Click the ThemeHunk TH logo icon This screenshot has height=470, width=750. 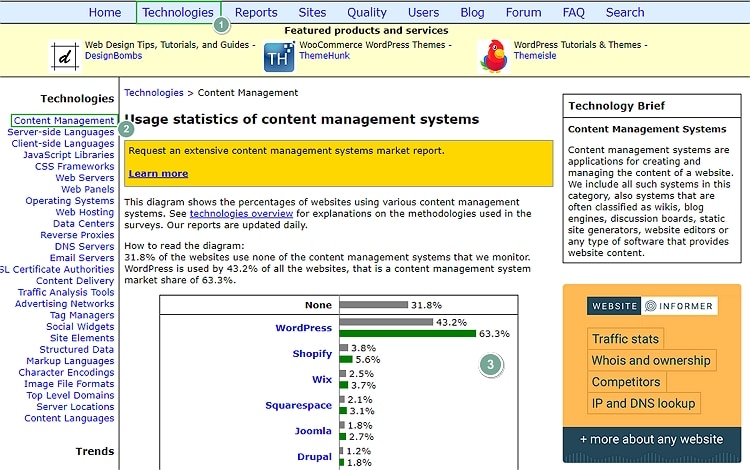(x=279, y=57)
